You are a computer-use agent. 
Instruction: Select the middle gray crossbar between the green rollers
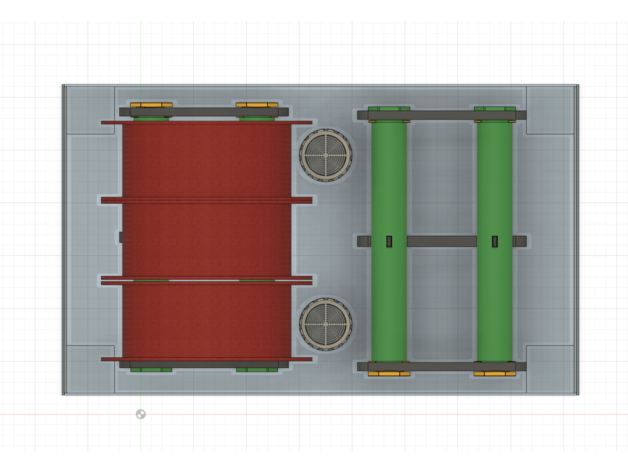pos(441,241)
